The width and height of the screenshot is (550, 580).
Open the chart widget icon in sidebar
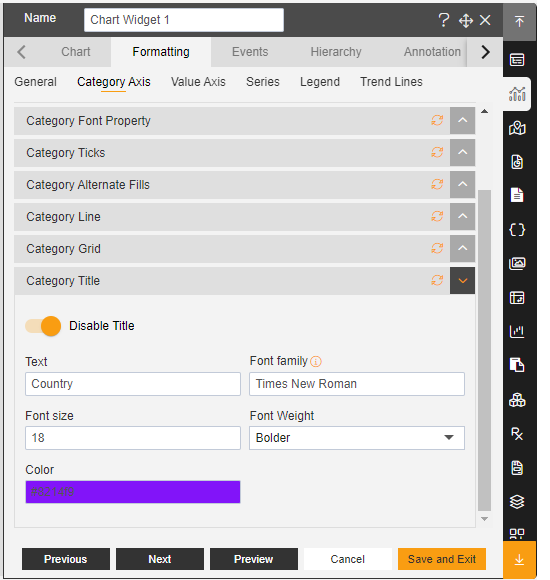tap(517, 94)
